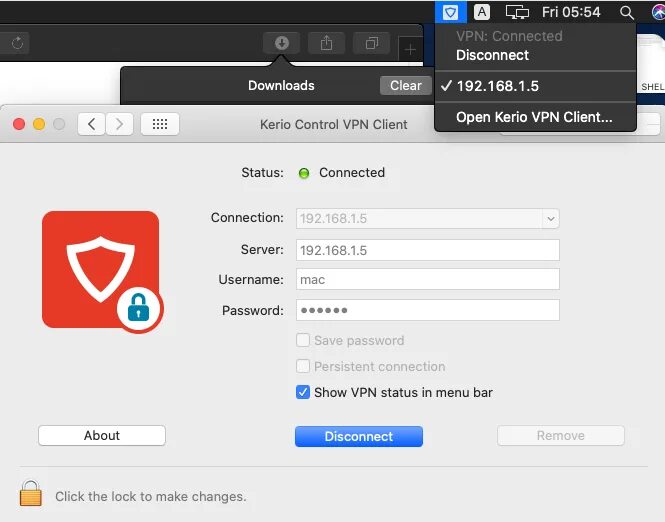The image size is (665, 522).
Task: Toggle the Save password checkbox
Action: pyautogui.click(x=303, y=340)
